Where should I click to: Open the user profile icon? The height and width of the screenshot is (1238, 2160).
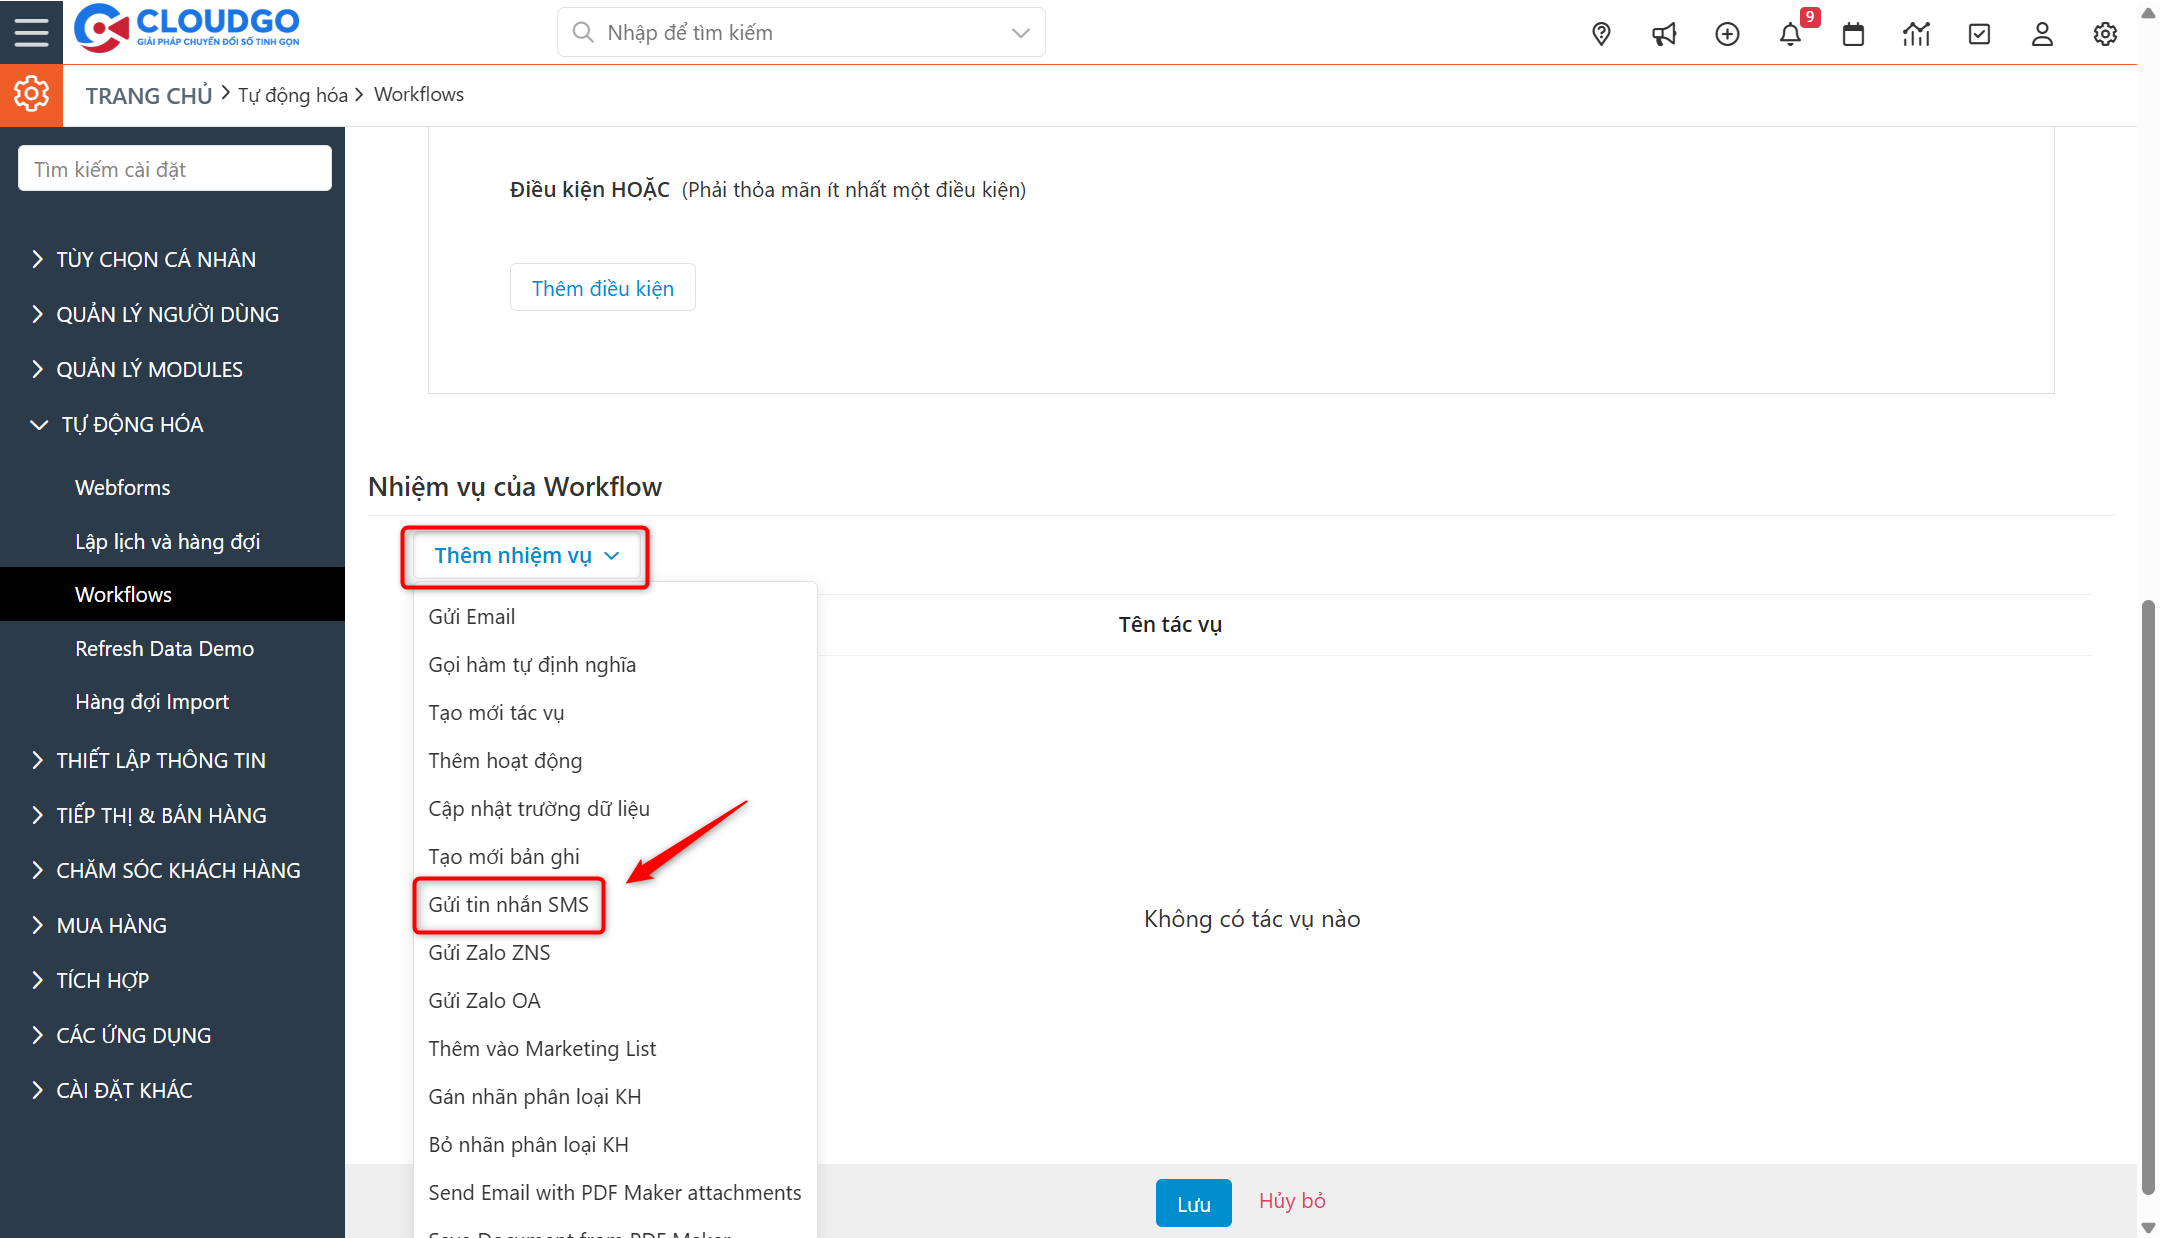(x=2042, y=33)
